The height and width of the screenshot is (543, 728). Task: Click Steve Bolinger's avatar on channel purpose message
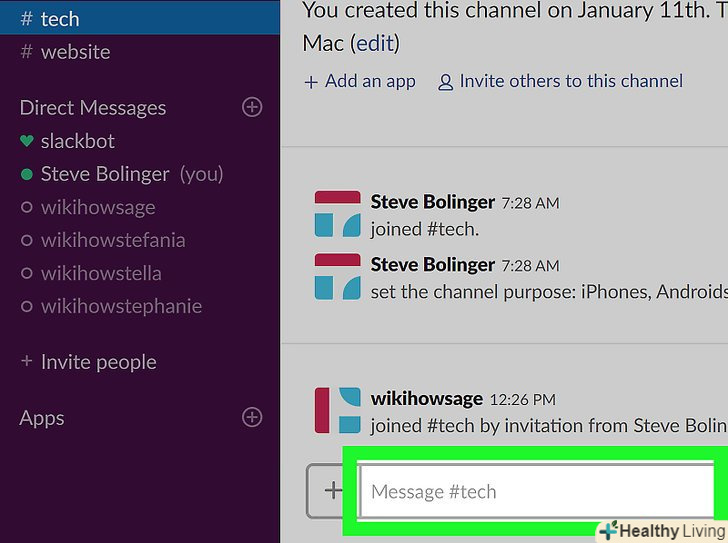click(337, 276)
